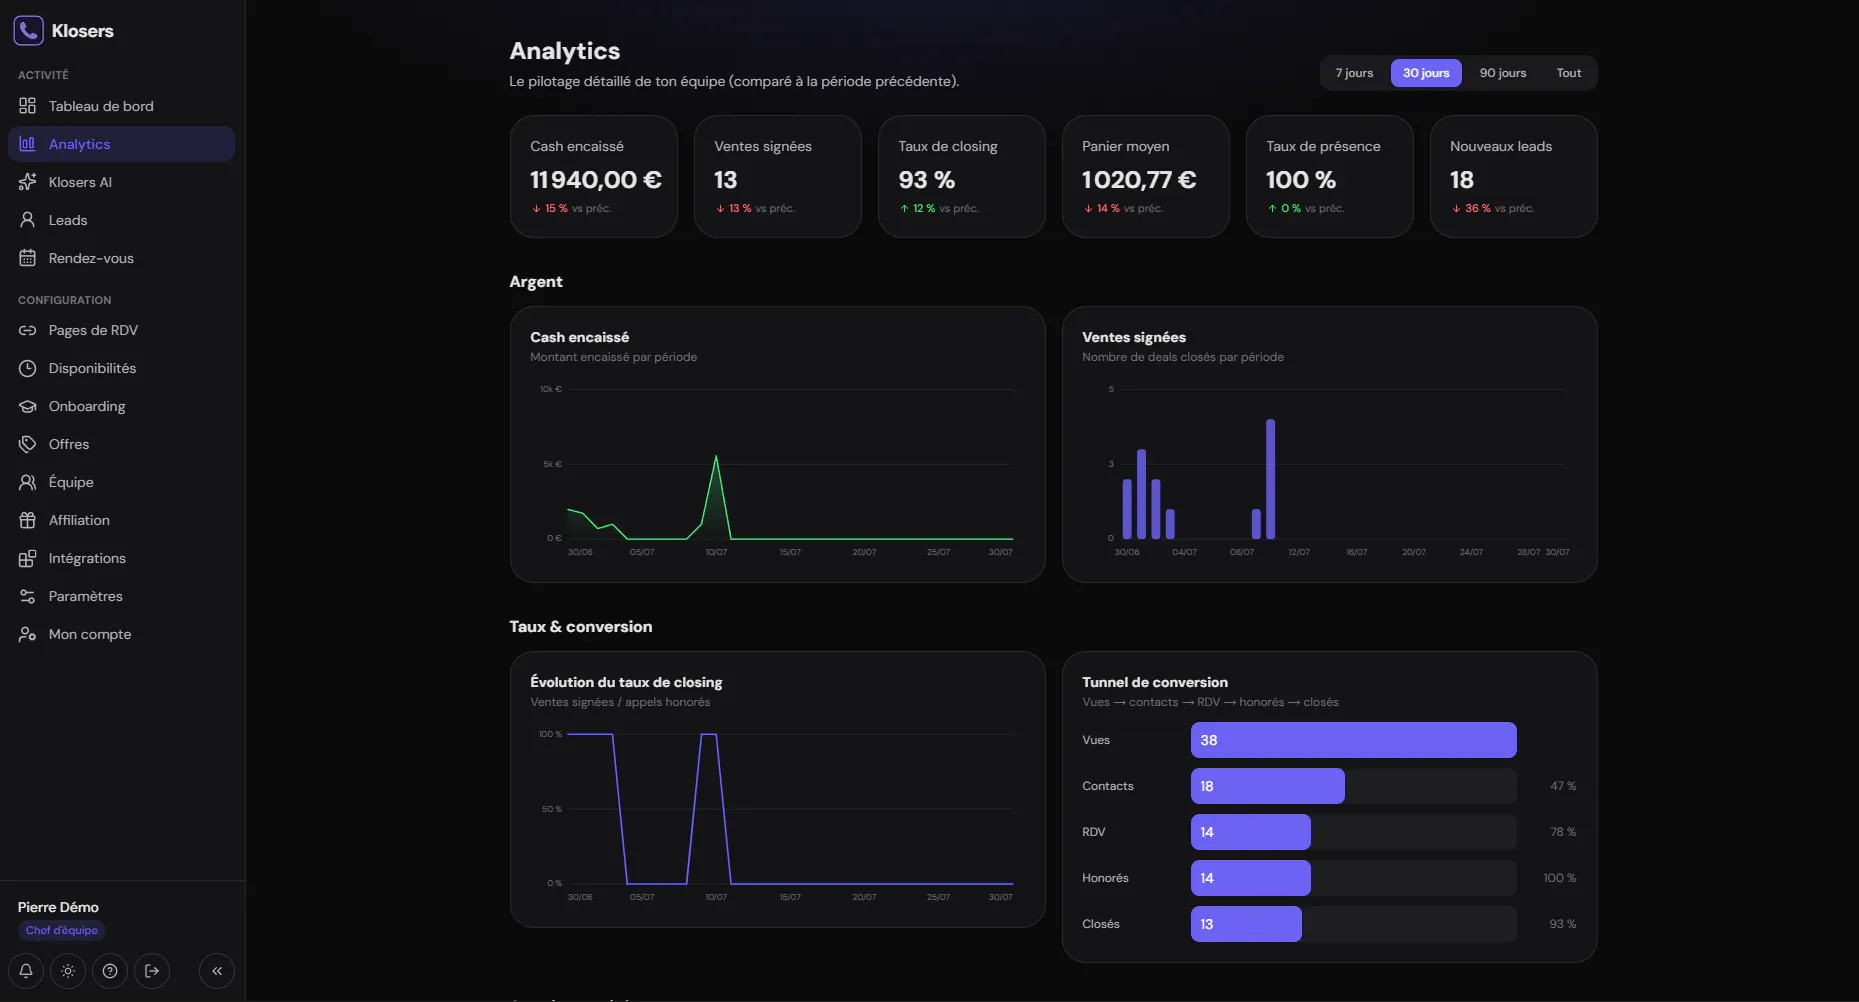Click the Onboarding graduation cap icon
Screen dimensions: 1859x1002
click(28, 406)
